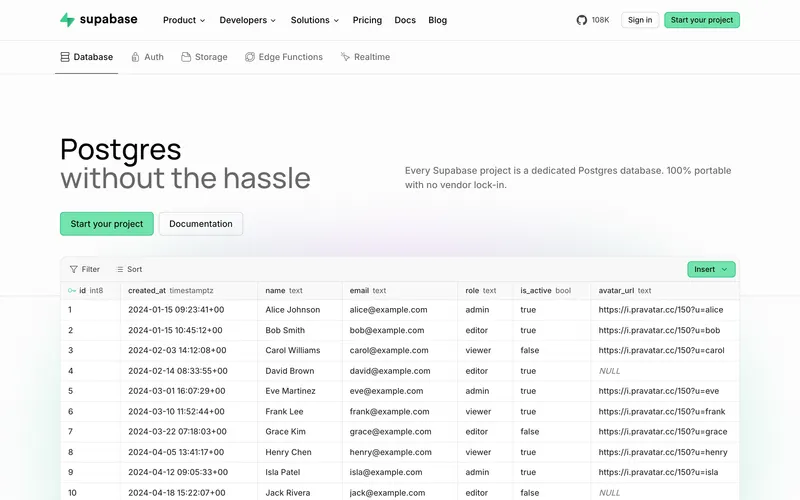Click the Auth lock icon
Image resolution: width=800 pixels, height=500 pixels.
135,57
